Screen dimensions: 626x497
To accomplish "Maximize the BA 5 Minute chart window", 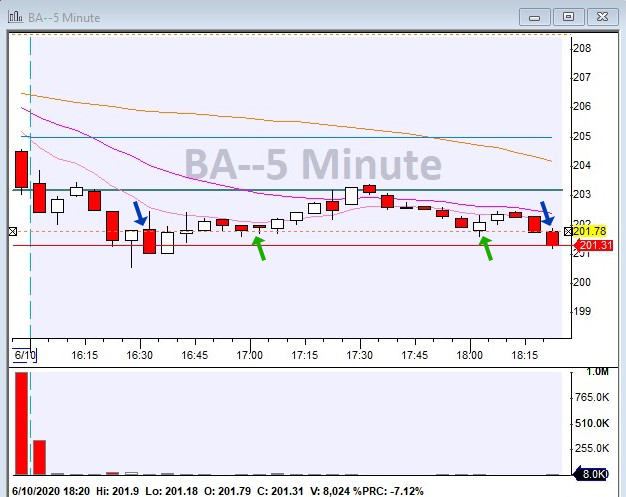I will (x=568, y=17).
